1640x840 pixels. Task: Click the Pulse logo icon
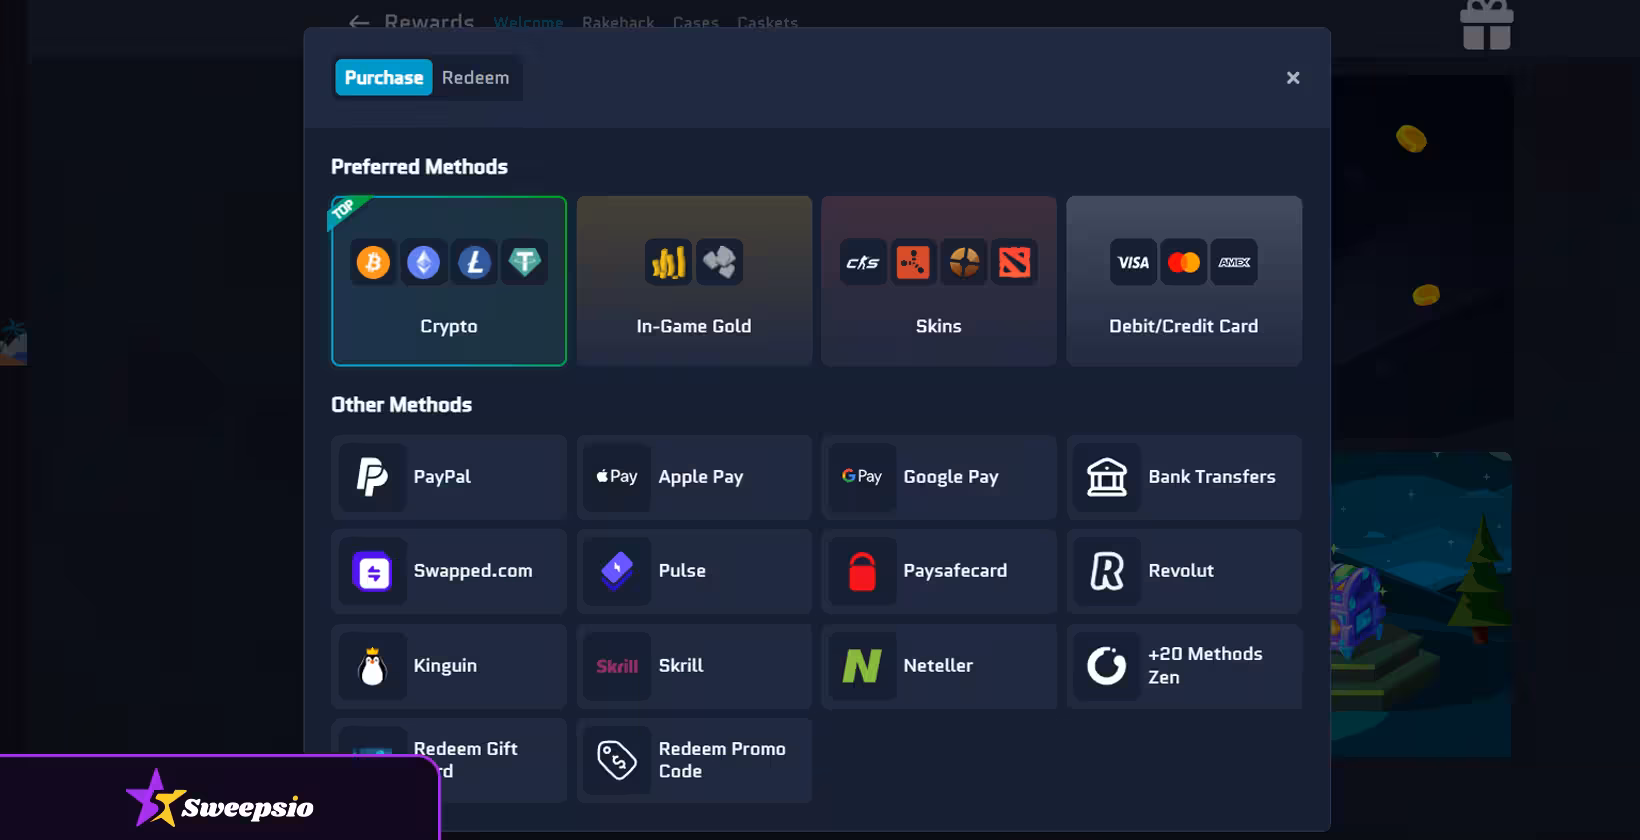click(x=617, y=572)
